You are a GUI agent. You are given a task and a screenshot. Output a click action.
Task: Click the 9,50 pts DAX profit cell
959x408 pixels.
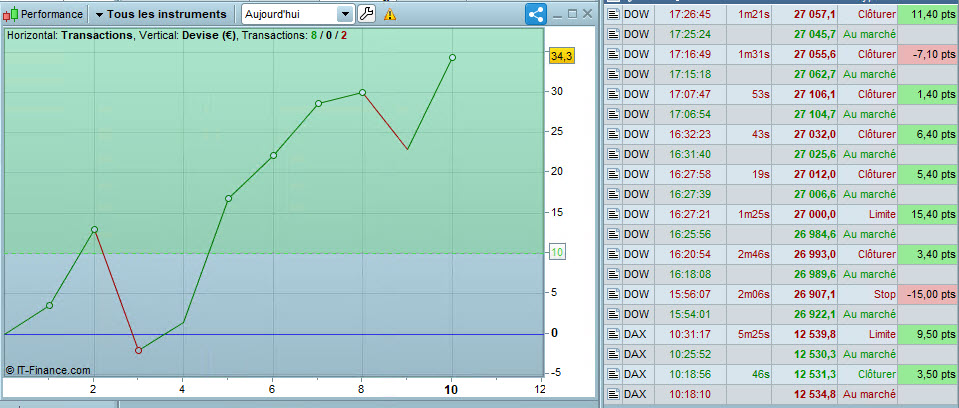(927, 334)
